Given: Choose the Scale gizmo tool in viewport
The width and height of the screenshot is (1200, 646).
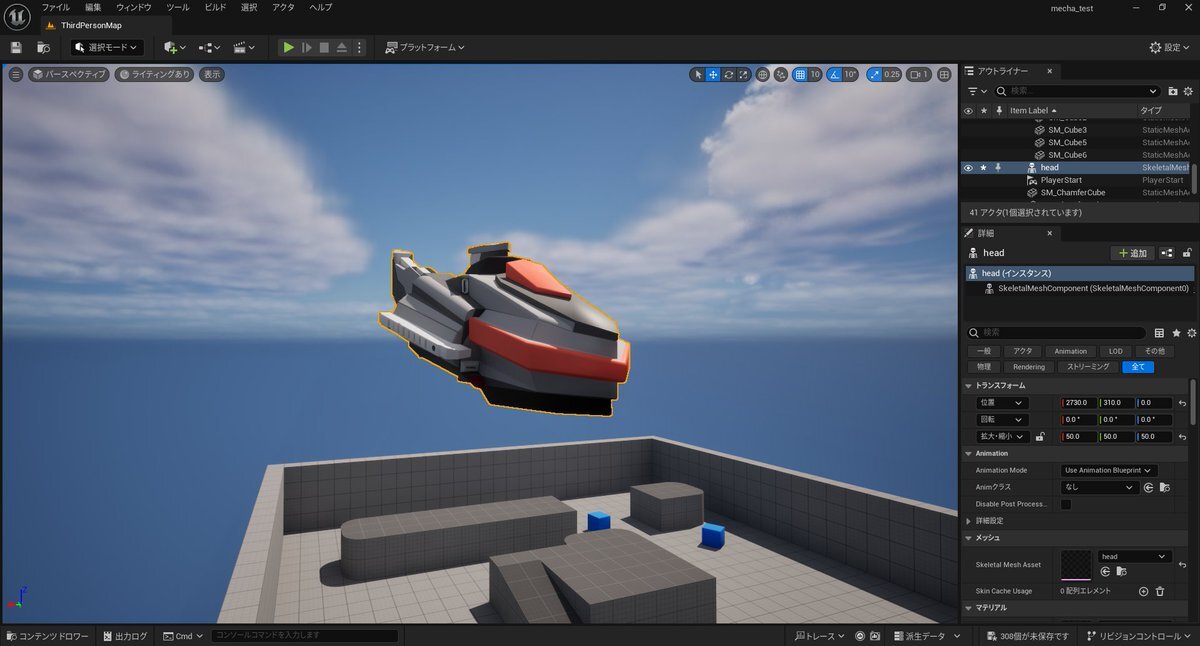Looking at the screenshot, I should coord(743,74).
